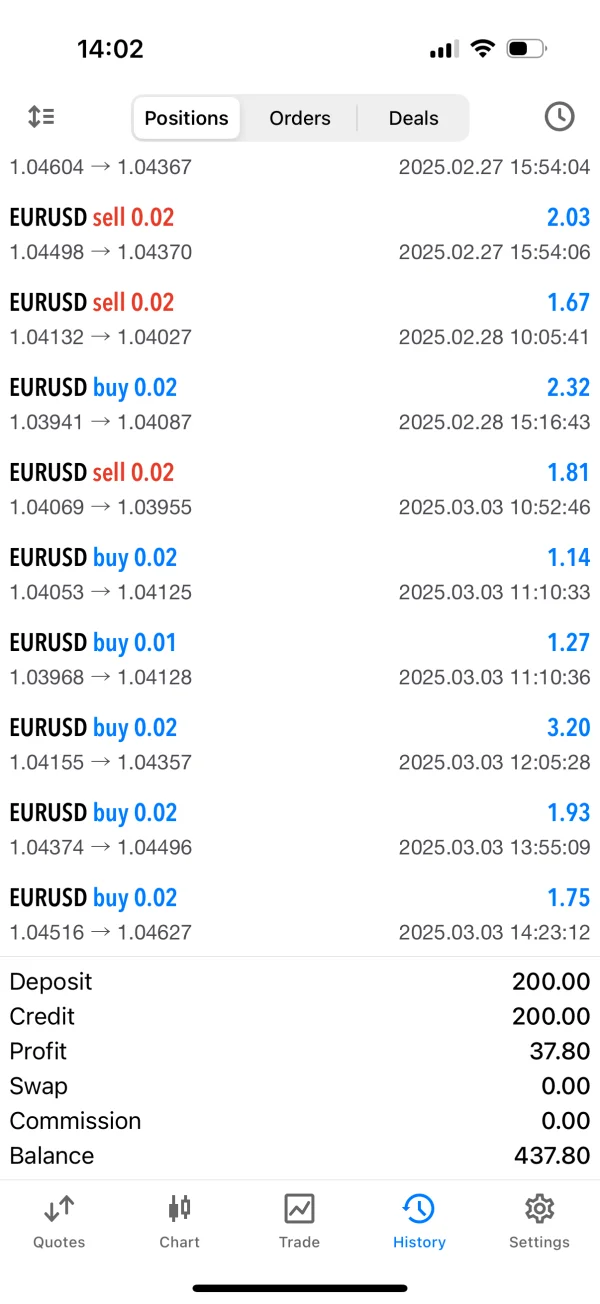Open the Chart candlestick icon
Image resolution: width=600 pixels, height=1304 pixels.
(x=179, y=1210)
